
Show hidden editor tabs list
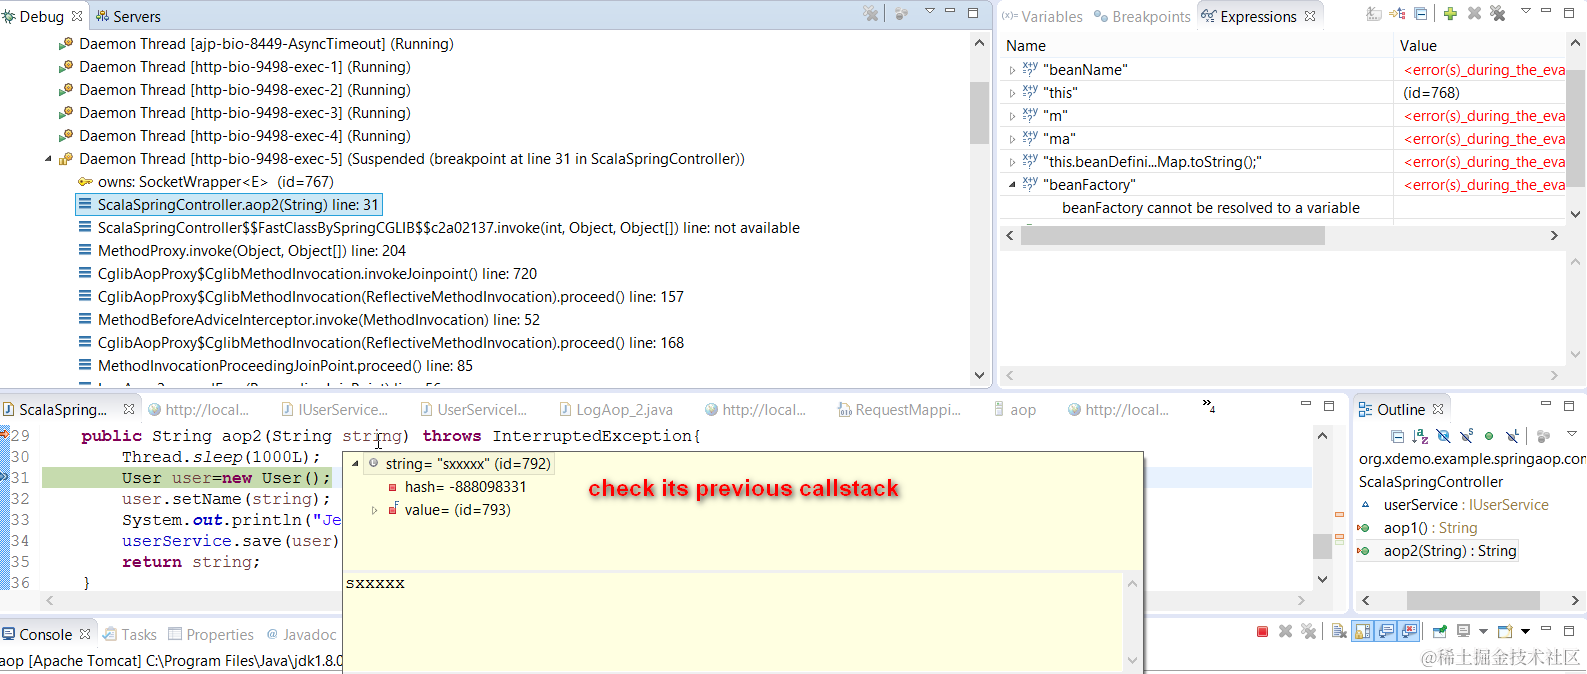(x=1208, y=406)
